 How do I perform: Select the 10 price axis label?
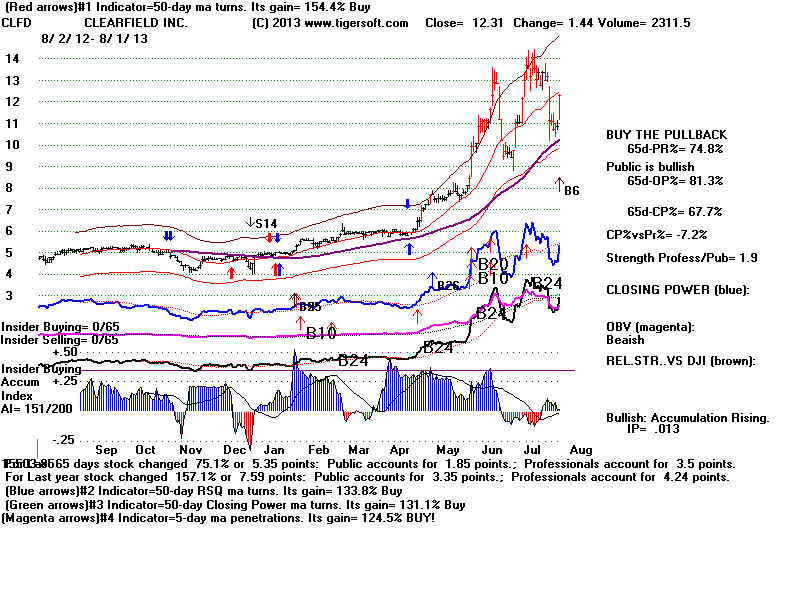12,145
